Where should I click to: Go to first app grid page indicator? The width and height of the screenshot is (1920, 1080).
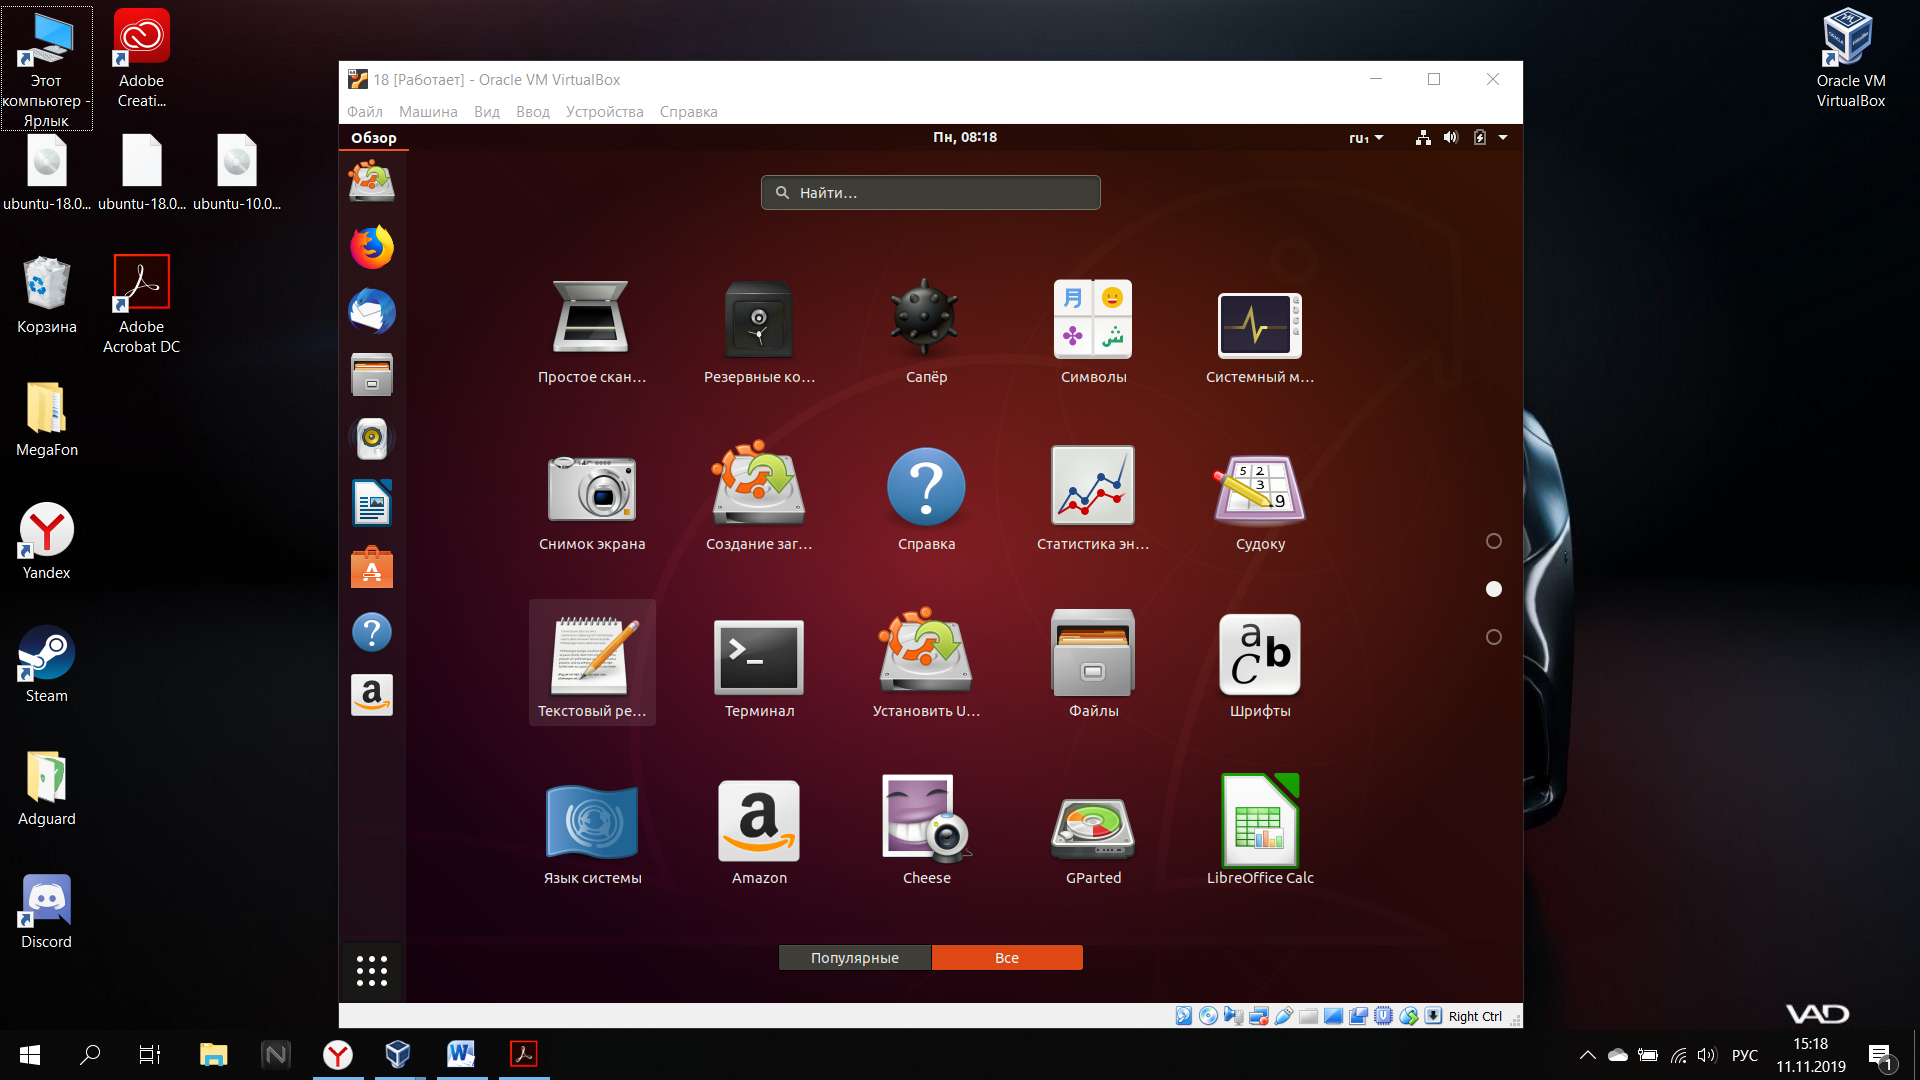1494,541
